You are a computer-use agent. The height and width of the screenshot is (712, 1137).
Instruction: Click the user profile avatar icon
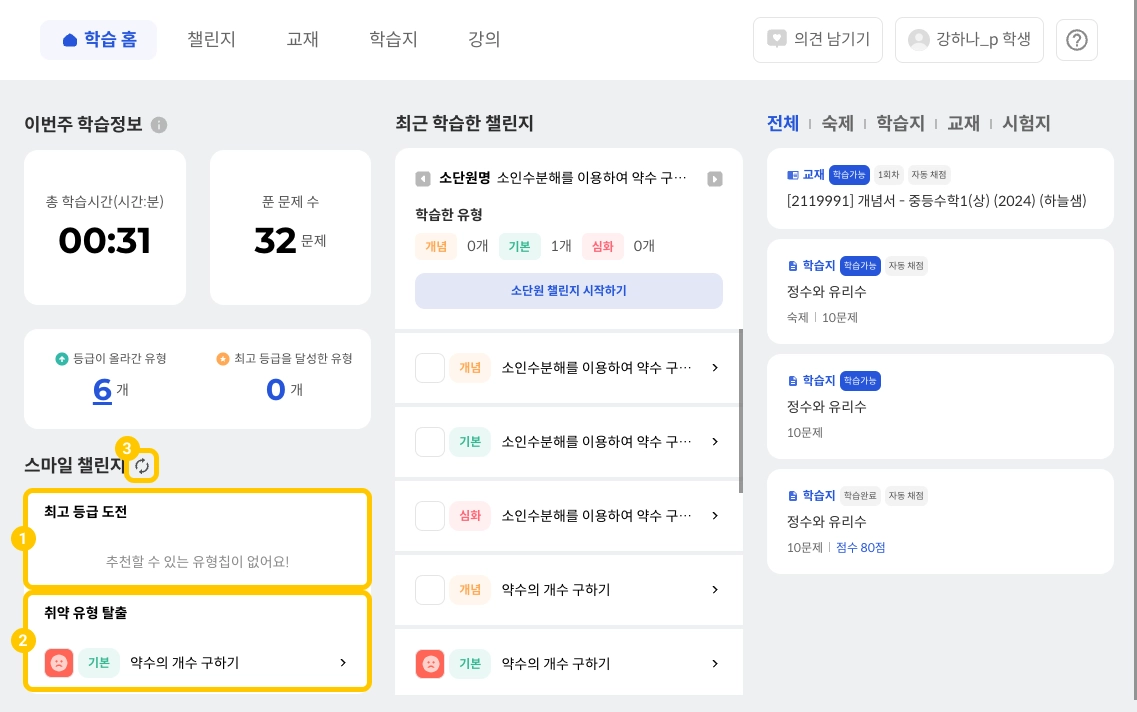[918, 40]
